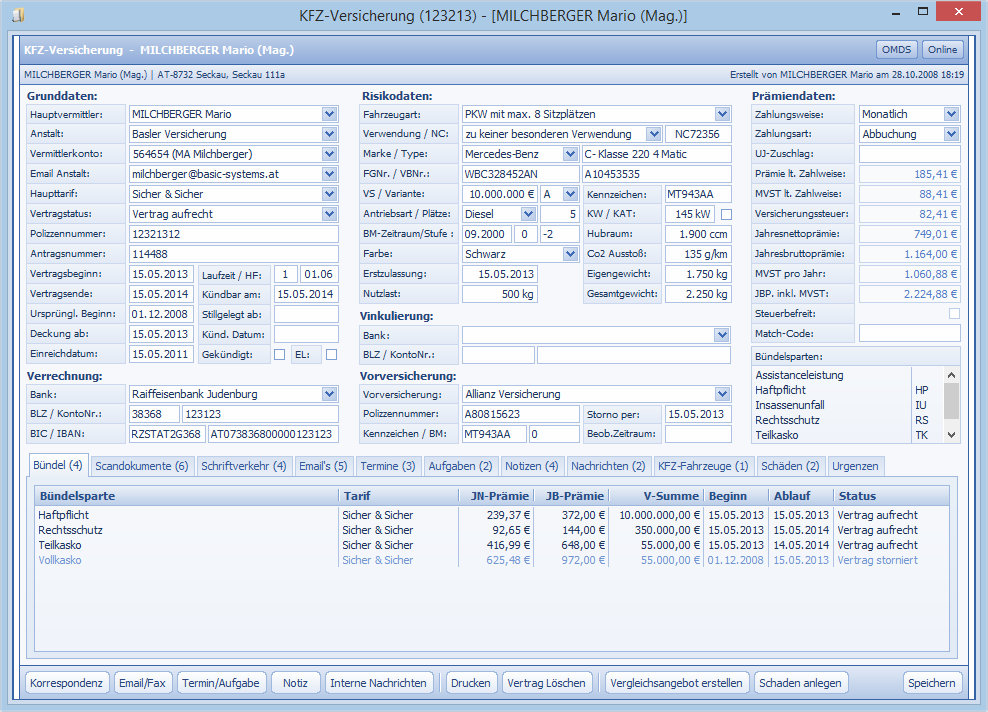Open the Zahlungsart dropdown
The image size is (988, 712).
pos(951,134)
